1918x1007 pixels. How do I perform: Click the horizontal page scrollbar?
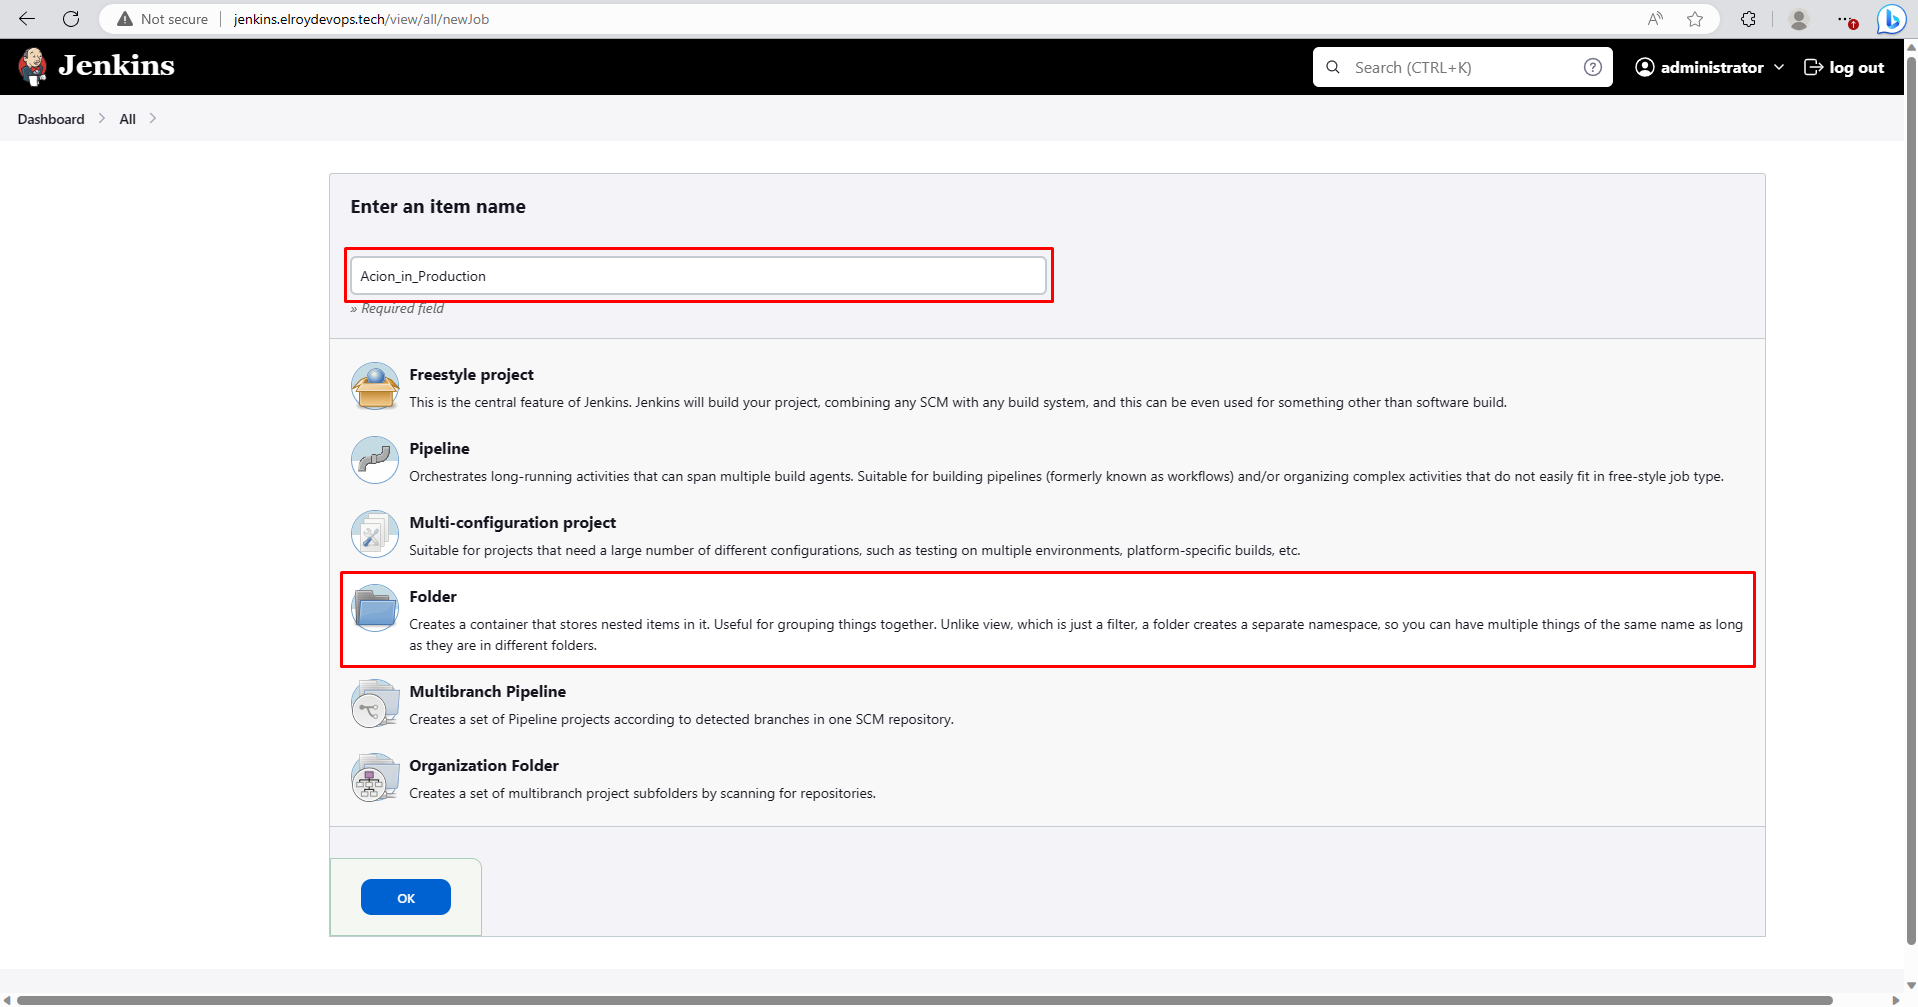pyautogui.click(x=925, y=1000)
